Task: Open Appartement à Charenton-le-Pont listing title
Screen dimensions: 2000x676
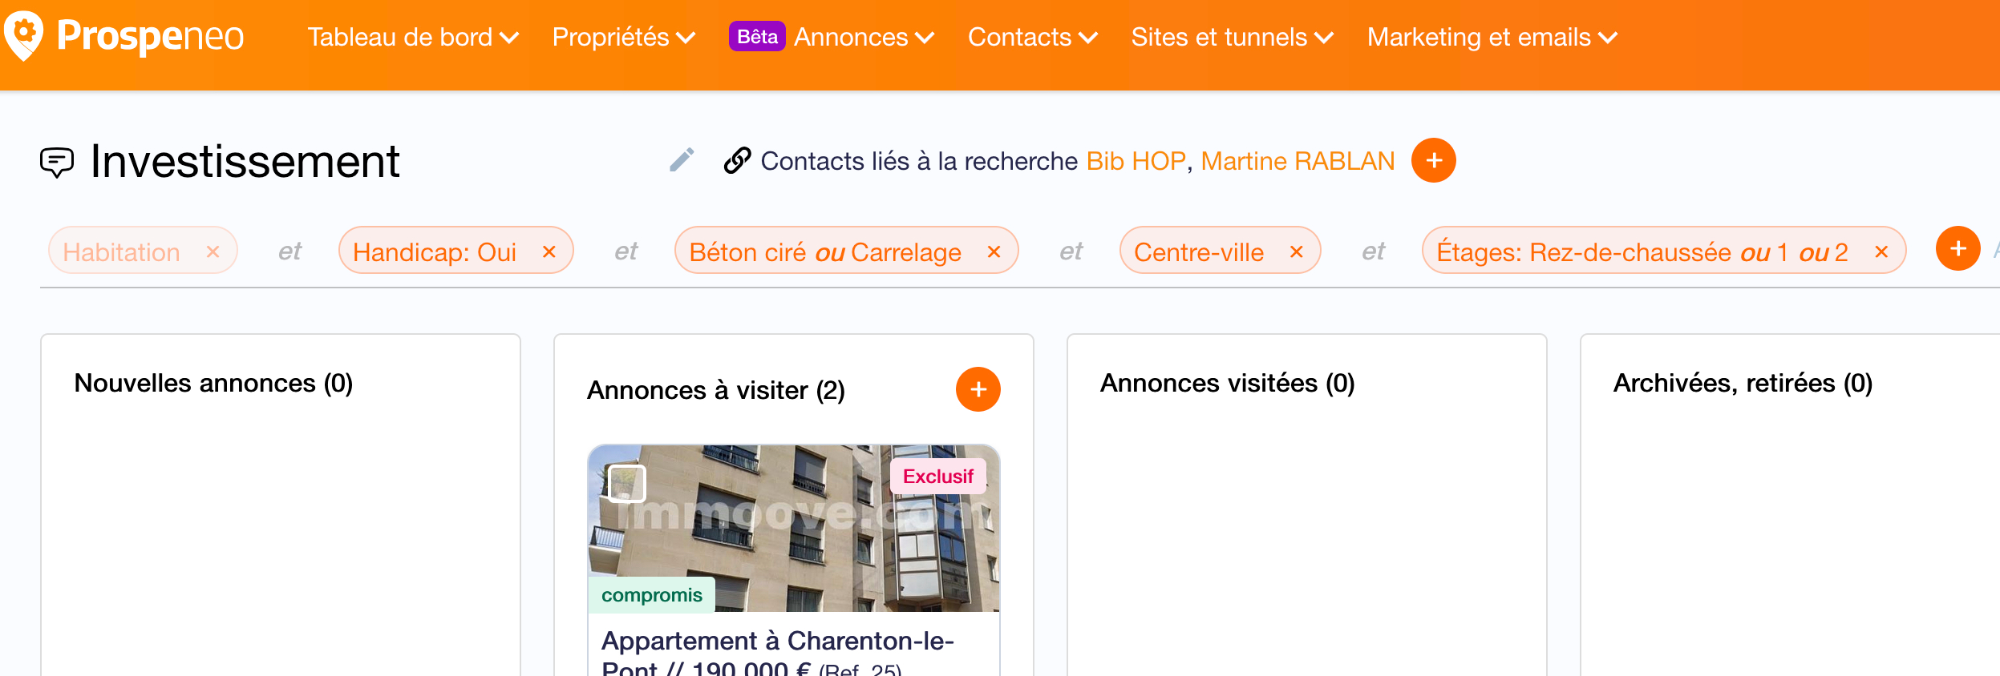Action: [x=778, y=653]
